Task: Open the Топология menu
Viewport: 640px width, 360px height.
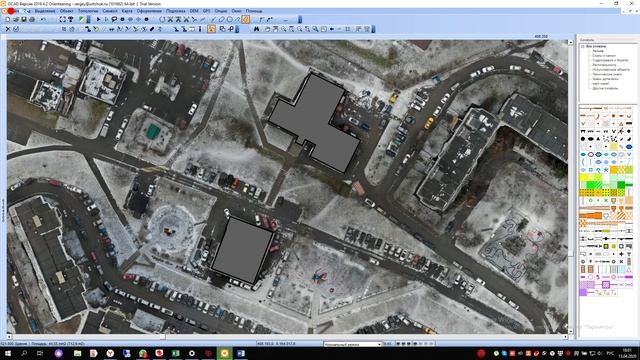Action: [x=88, y=11]
